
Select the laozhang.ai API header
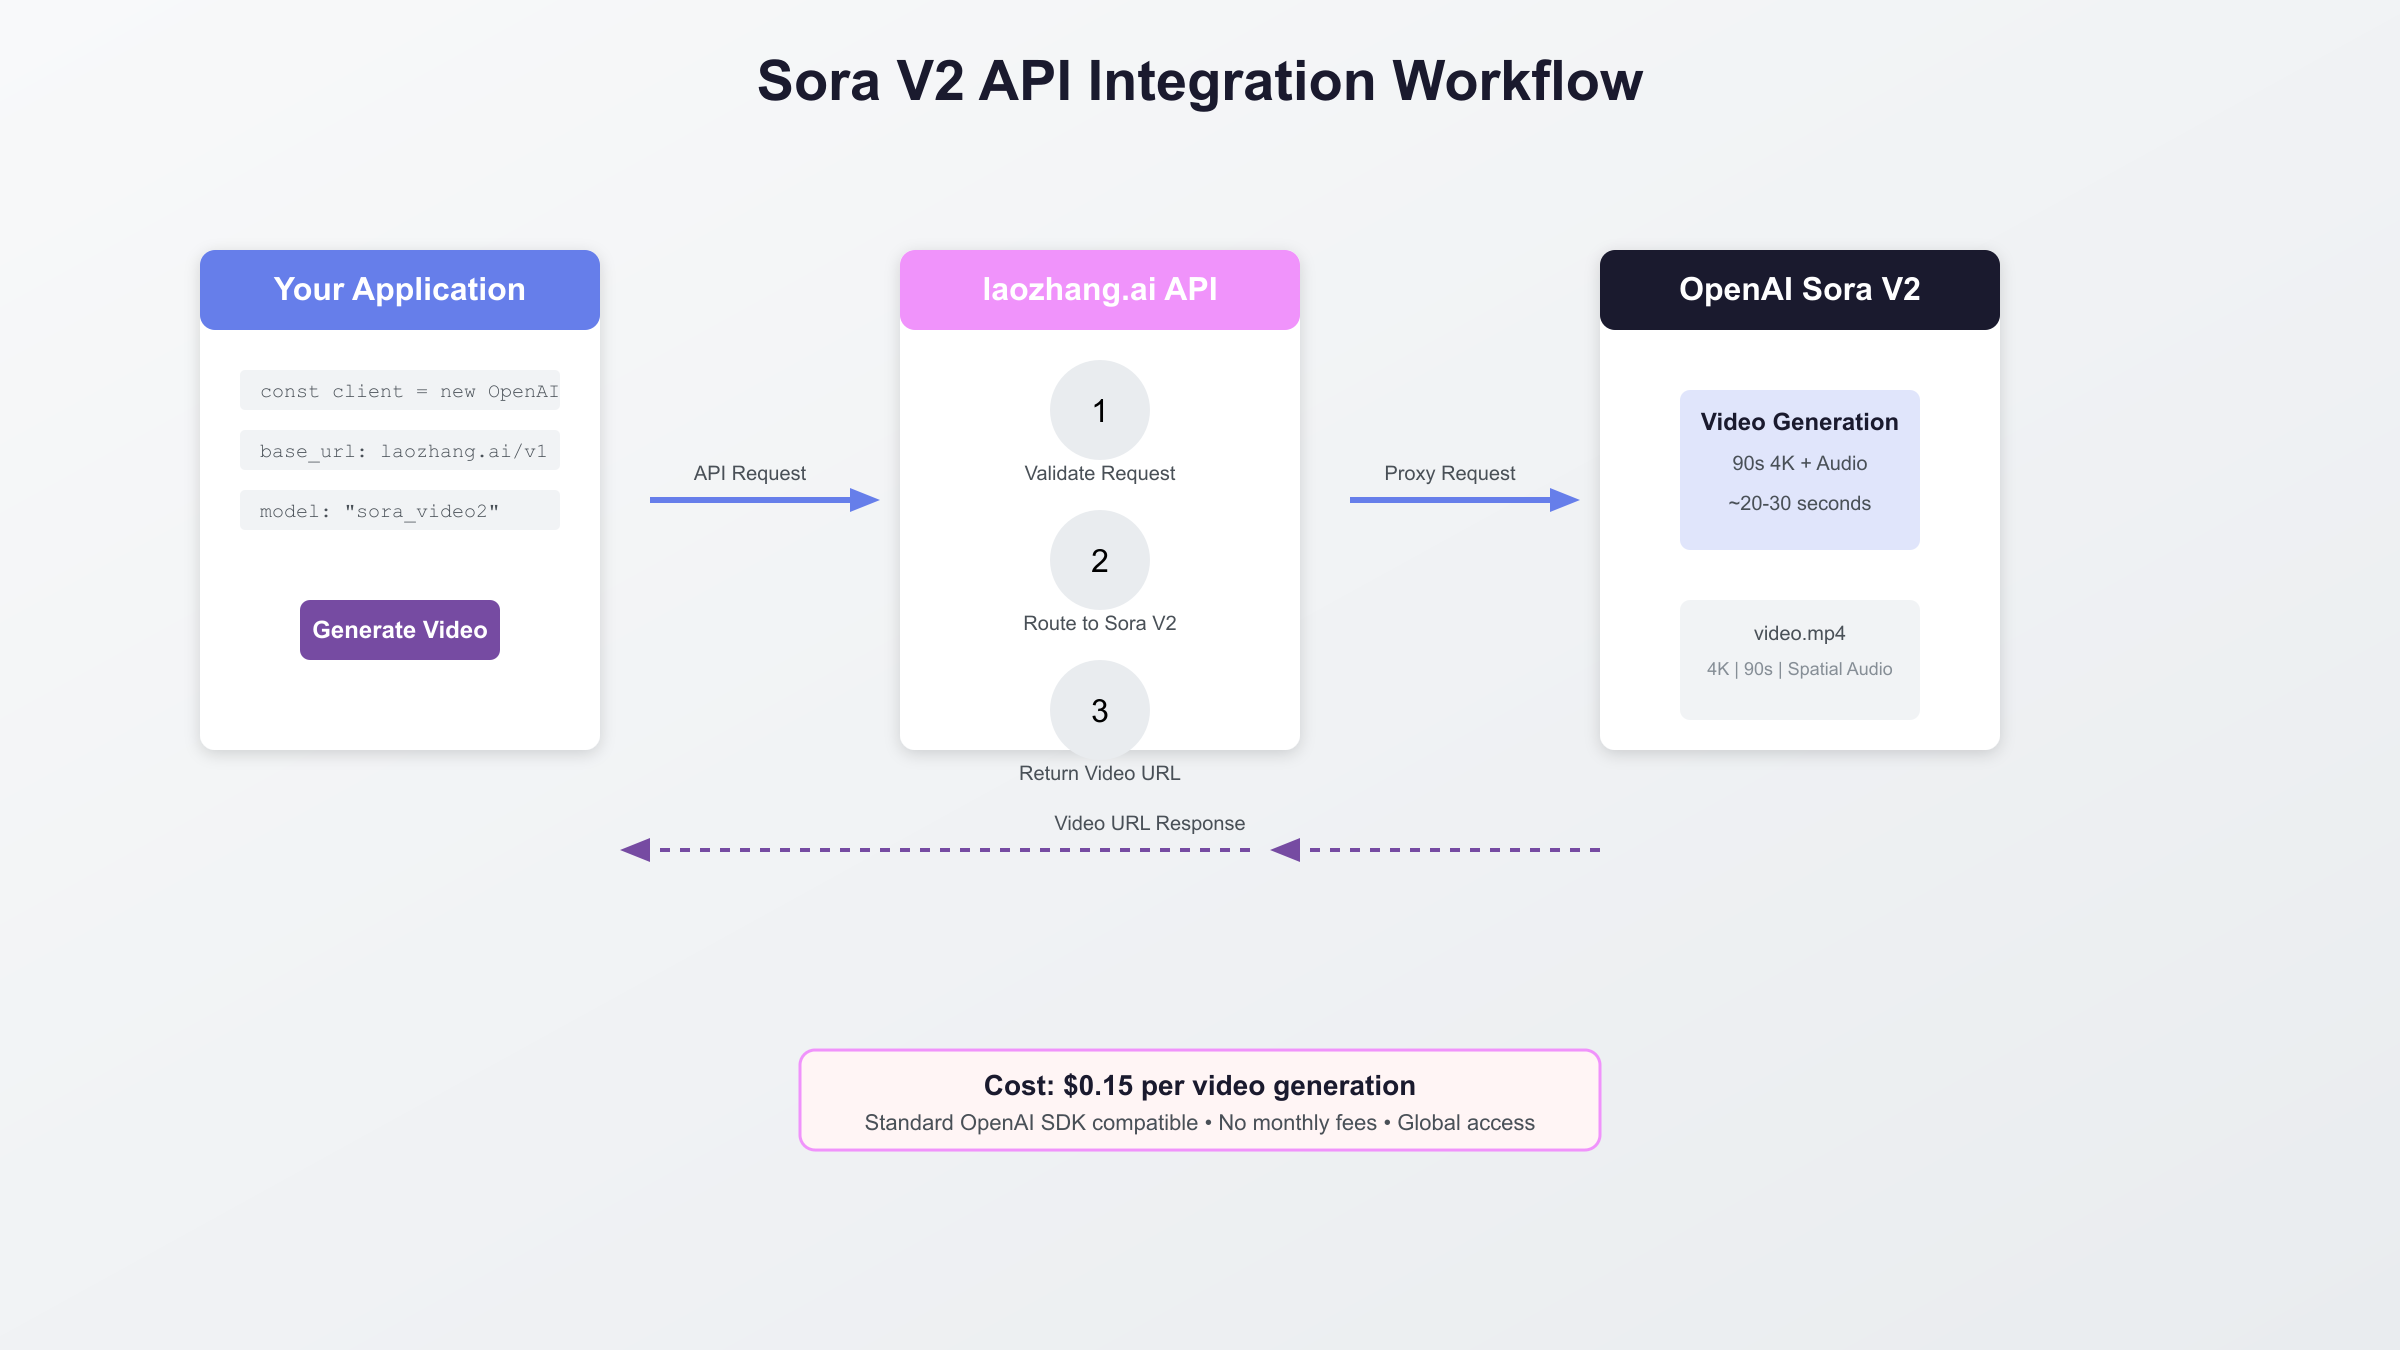tap(1099, 290)
